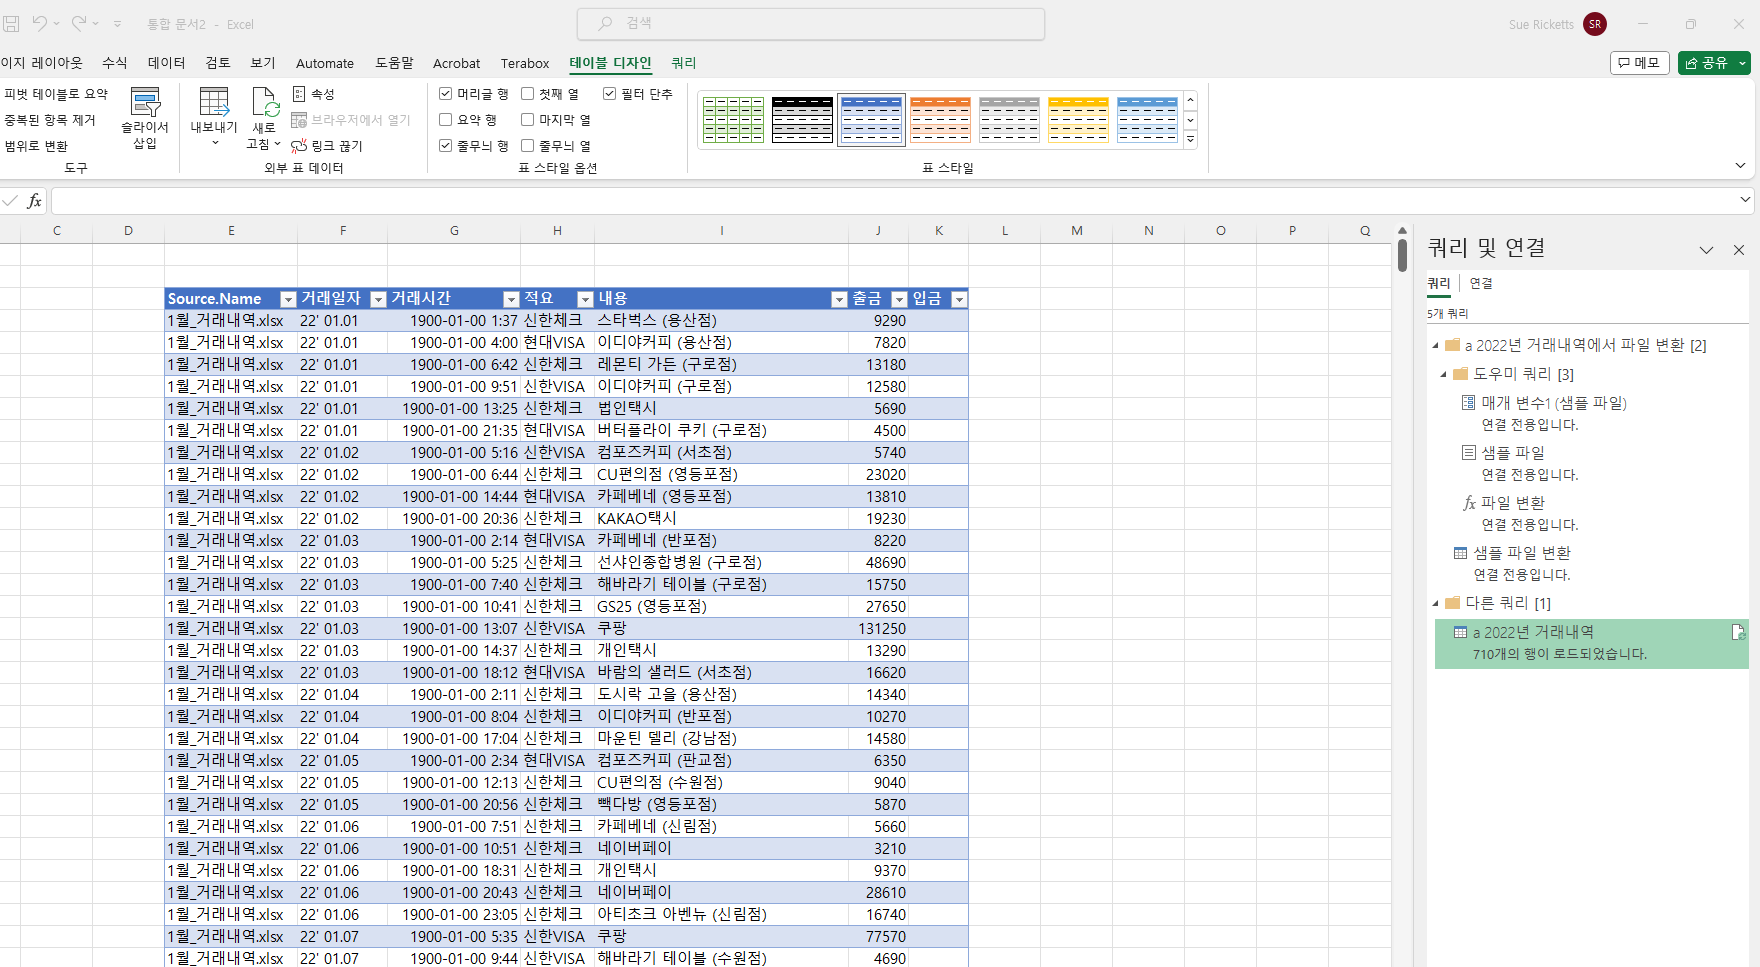Toggle the 머리글 행 checkbox
Screen dimensions: 1760x967
(446, 94)
